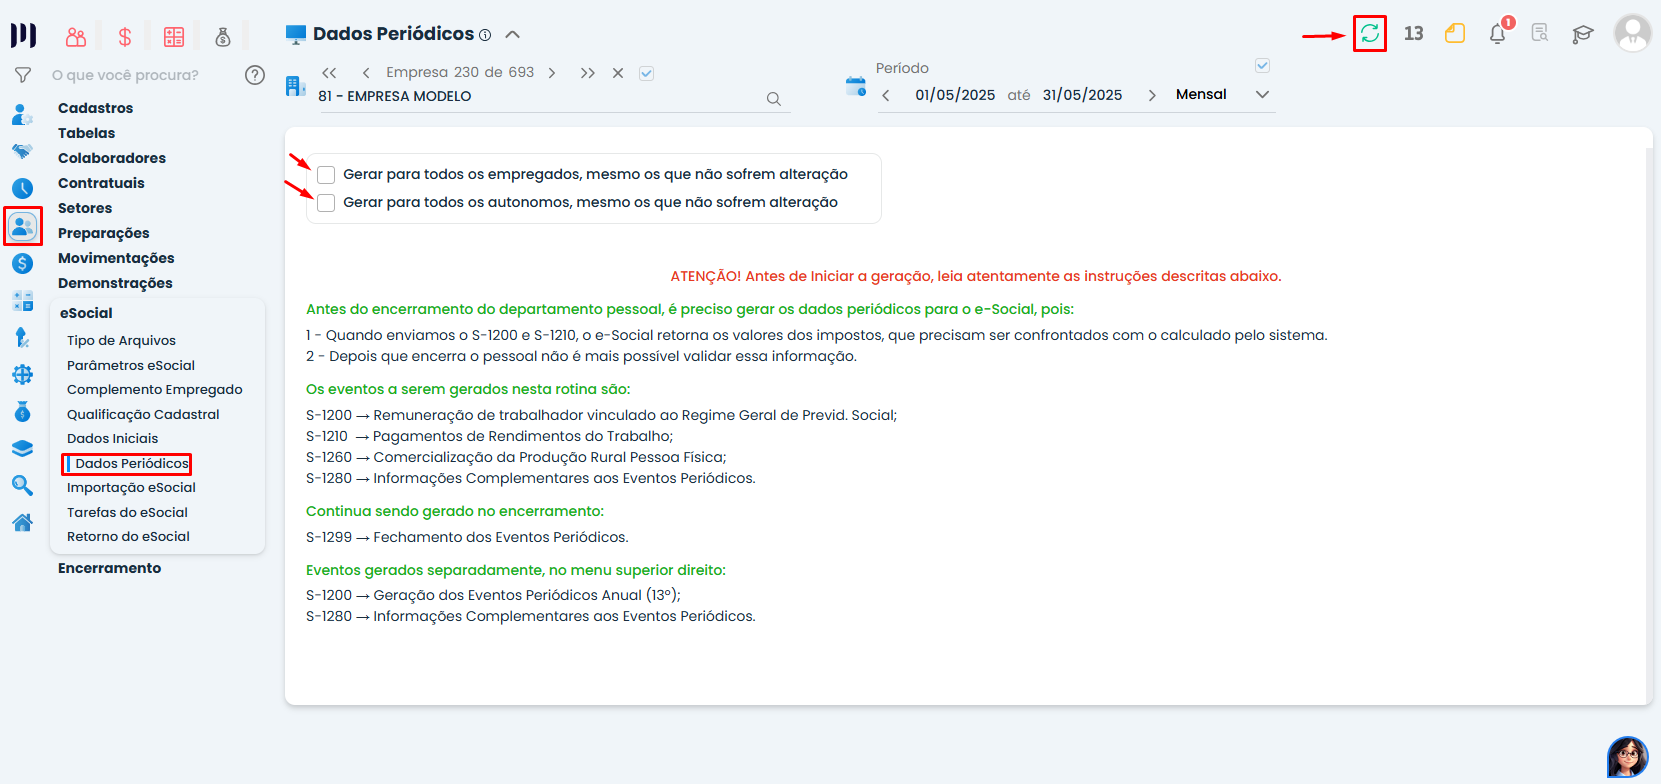The height and width of the screenshot is (784, 1661).
Task: Open the Cadastros menu
Action: [95, 108]
